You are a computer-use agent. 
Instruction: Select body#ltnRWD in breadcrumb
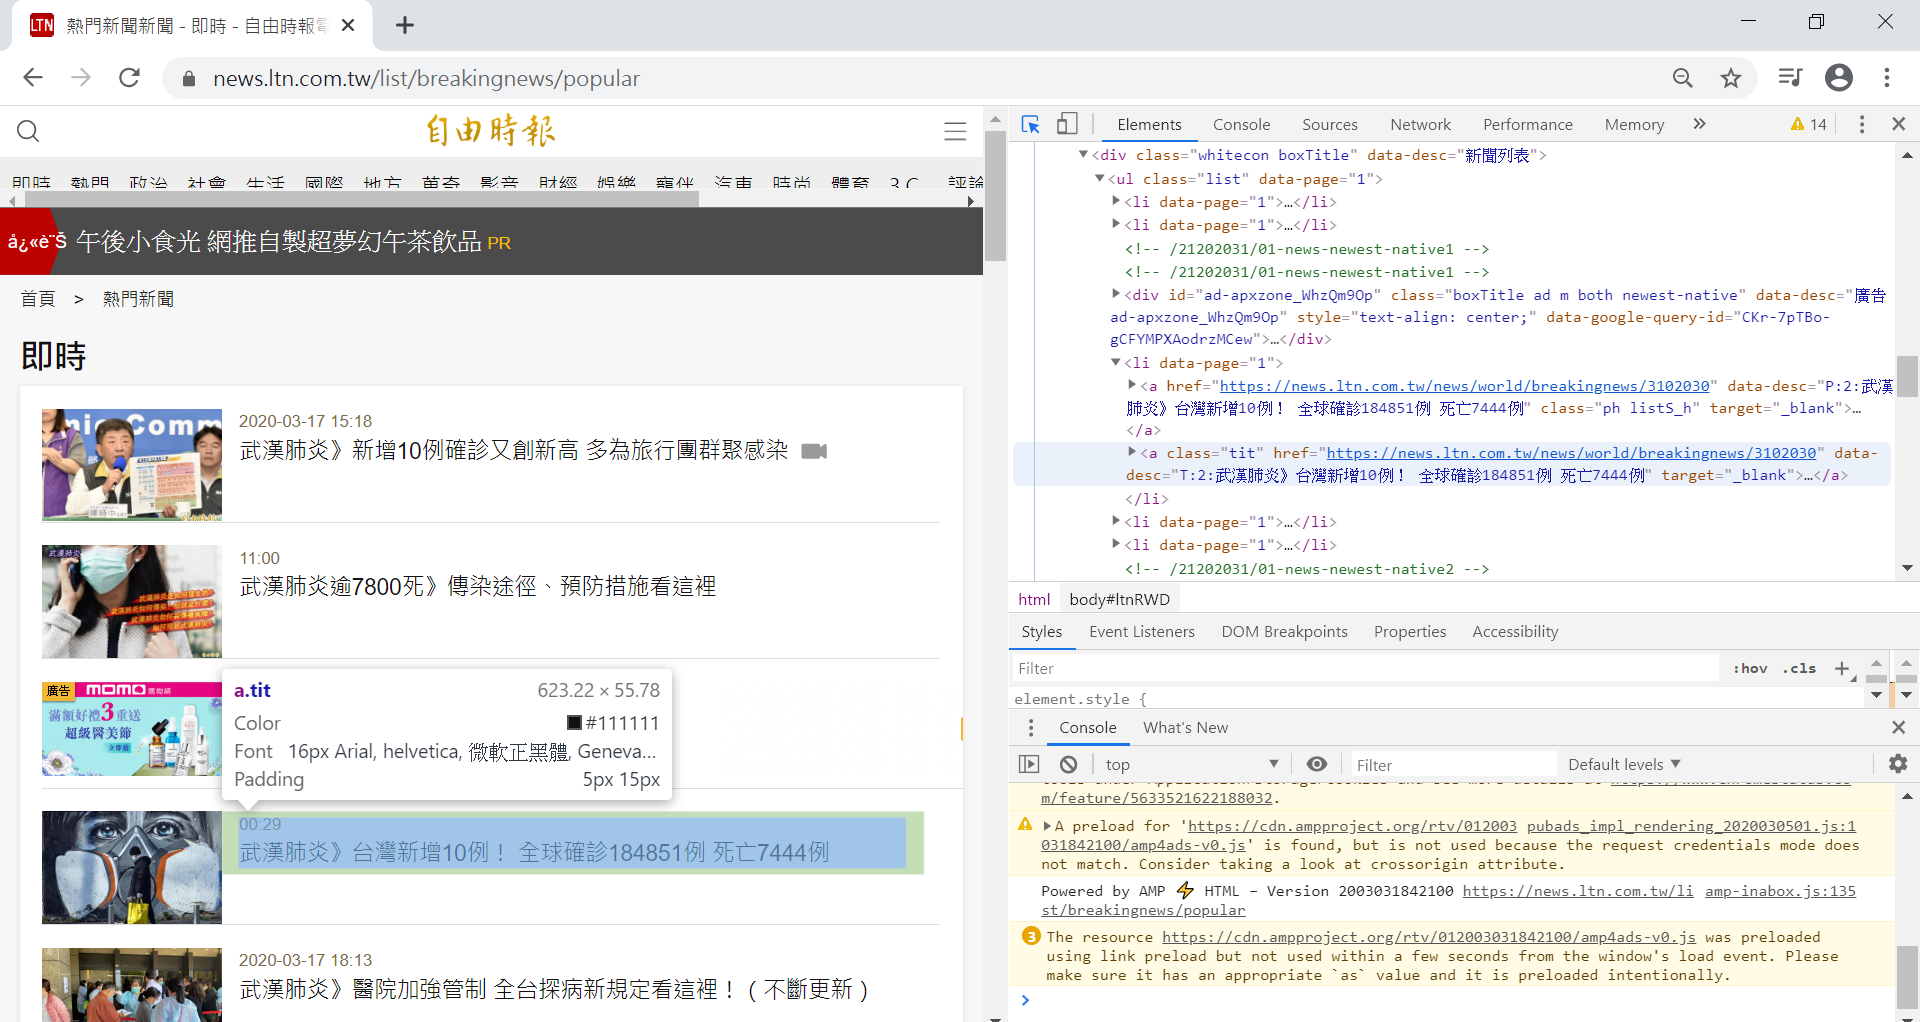click(x=1119, y=599)
